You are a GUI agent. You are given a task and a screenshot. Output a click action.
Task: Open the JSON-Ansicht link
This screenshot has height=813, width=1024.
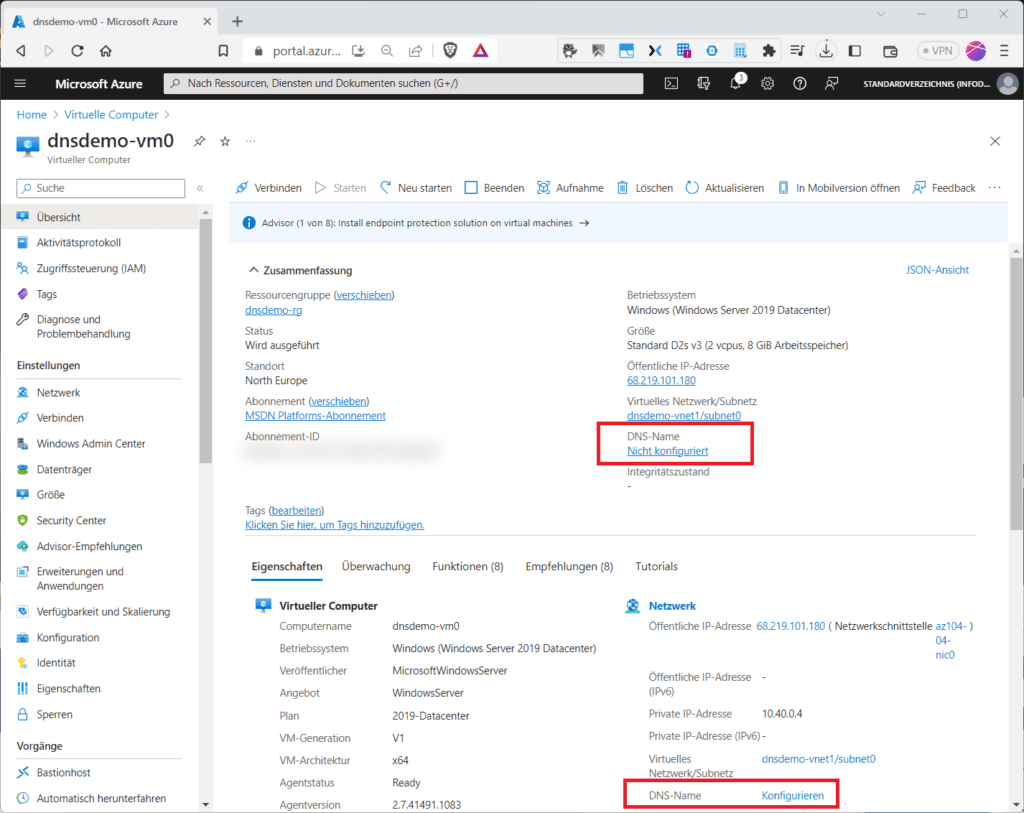(937, 270)
